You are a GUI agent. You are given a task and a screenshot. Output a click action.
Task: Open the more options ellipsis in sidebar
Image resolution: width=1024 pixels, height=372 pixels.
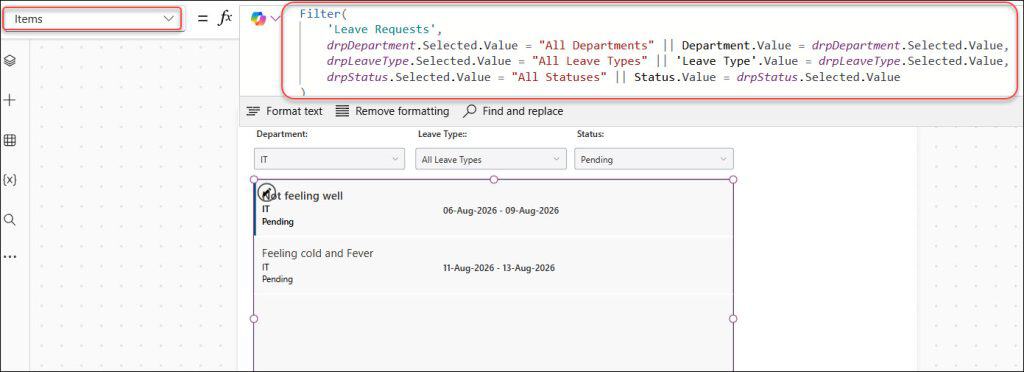click(10, 257)
